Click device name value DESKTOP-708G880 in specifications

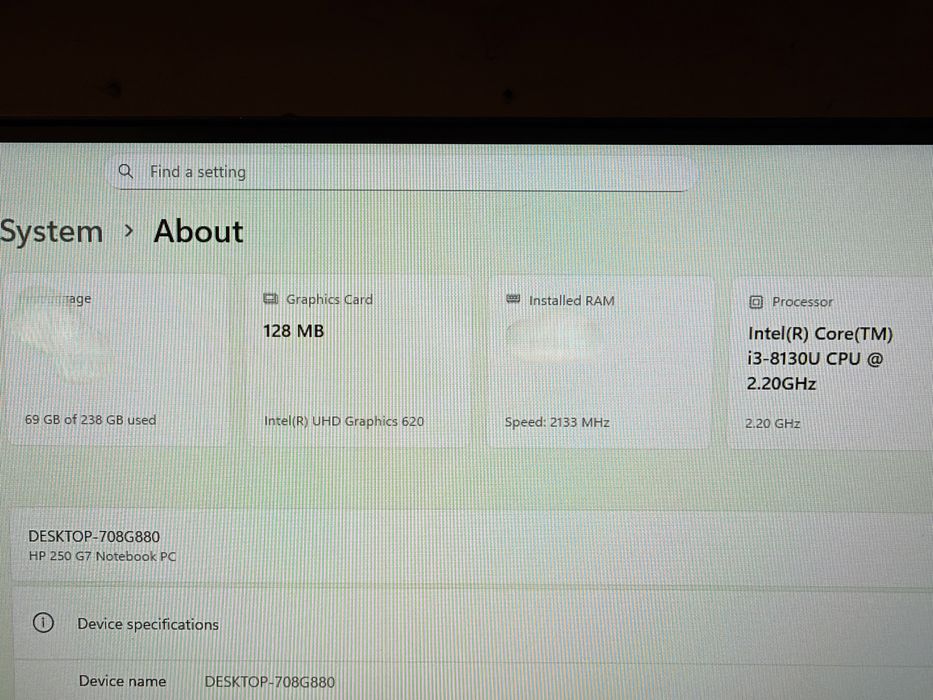270,682
